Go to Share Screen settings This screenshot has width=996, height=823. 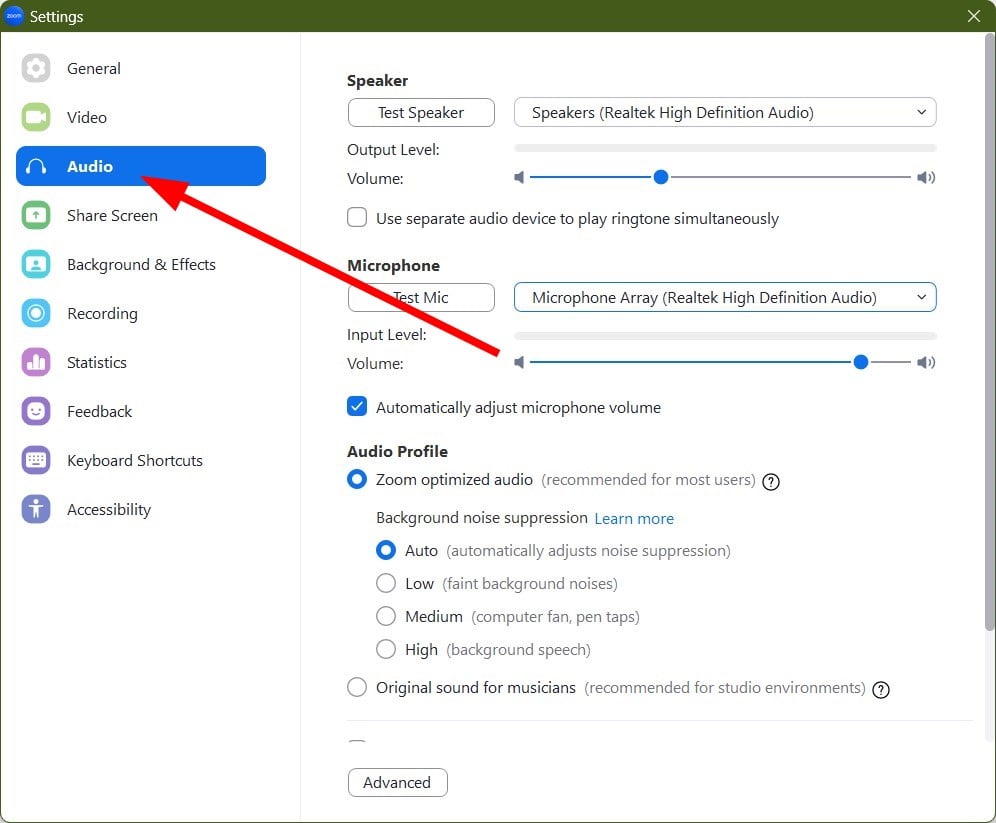coord(140,215)
